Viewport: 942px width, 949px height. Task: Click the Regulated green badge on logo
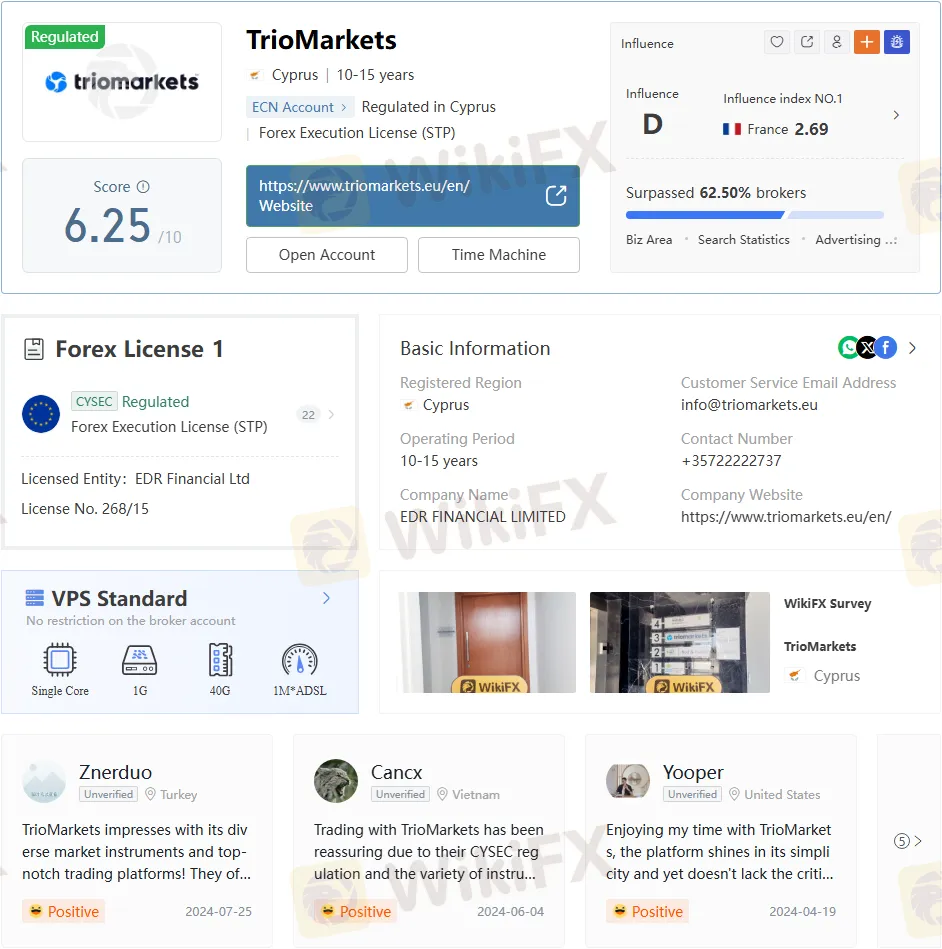click(65, 37)
